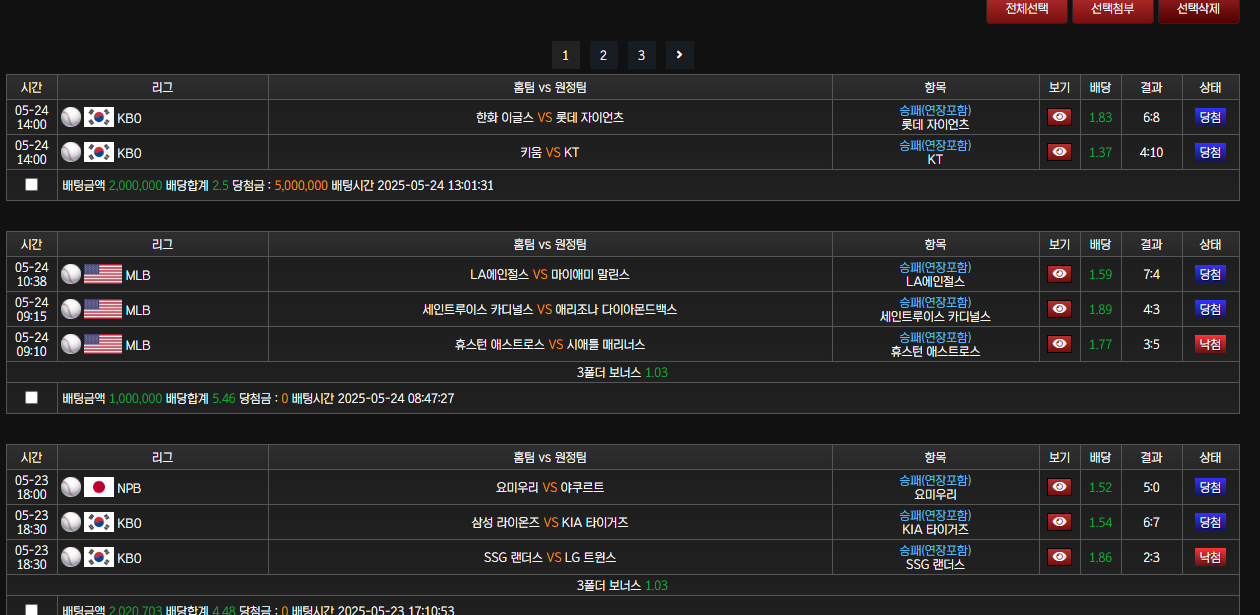Click the result score 5:0
This screenshot has width=1260, height=615.
pos(1151,487)
